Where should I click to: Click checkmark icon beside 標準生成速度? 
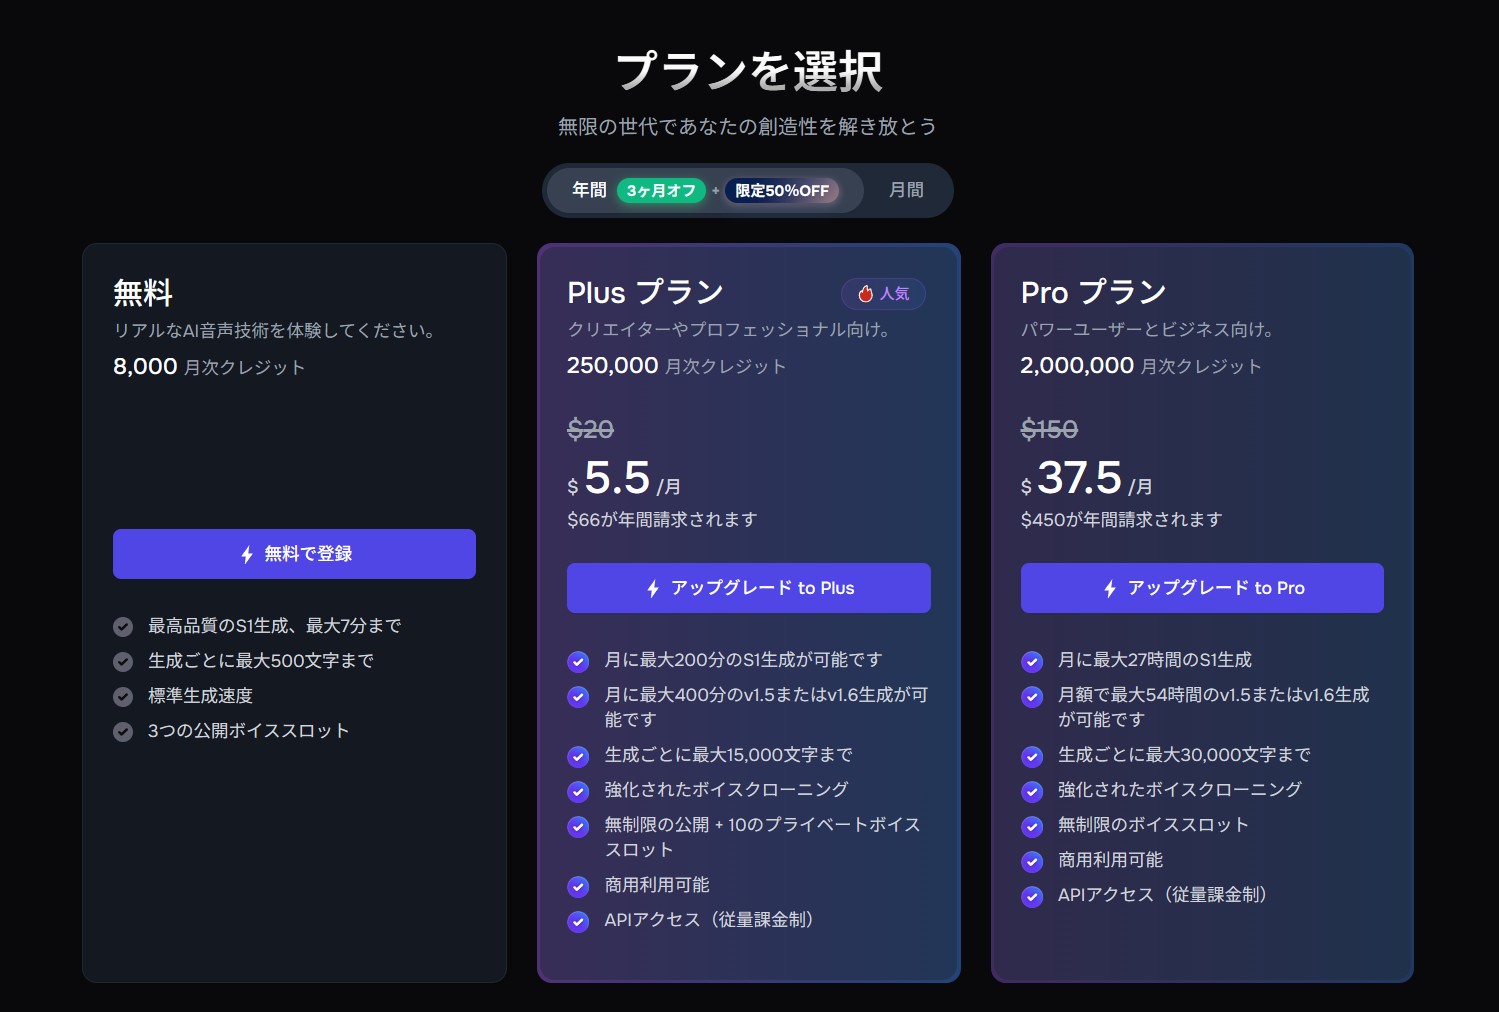[x=123, y=697]
